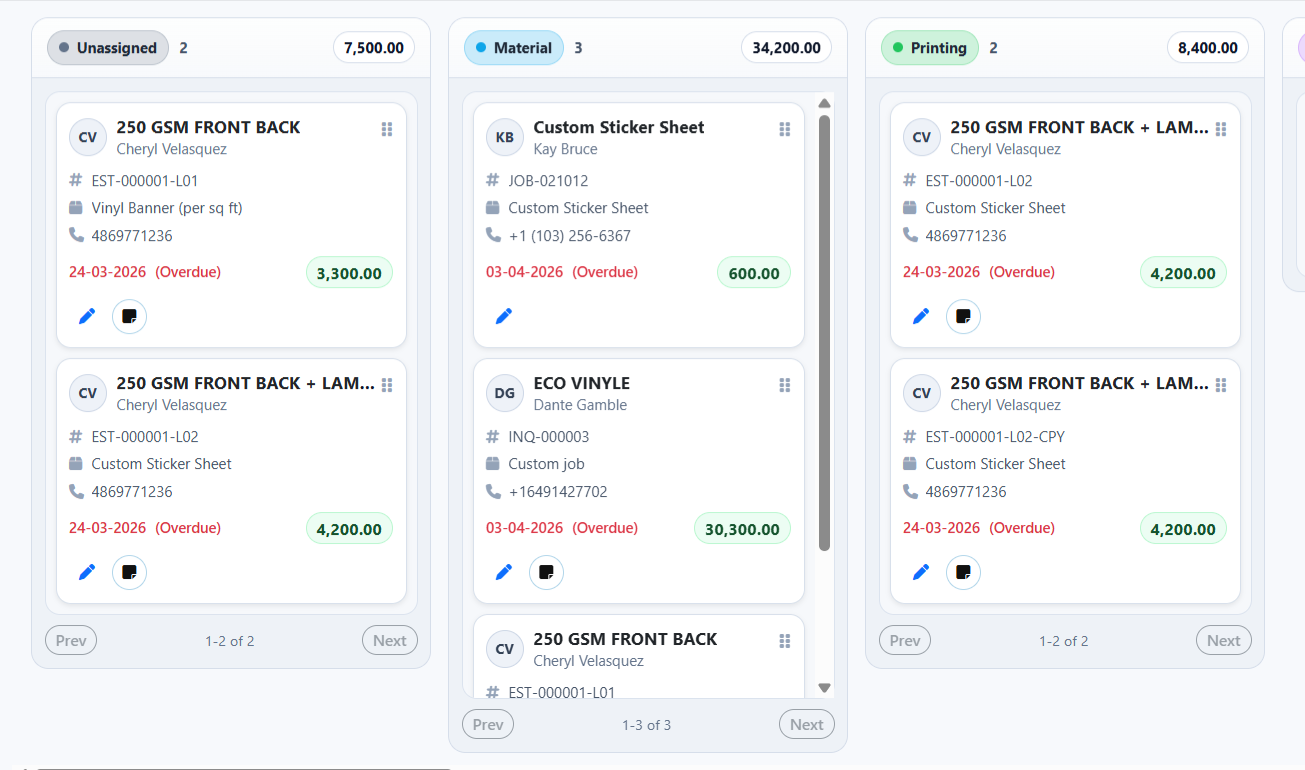The height and width of the screenshot is (770, 1305).
Task: Edit the EST-000001-L01 card in the Unassigned column
Action: click(x=87, y=317)
